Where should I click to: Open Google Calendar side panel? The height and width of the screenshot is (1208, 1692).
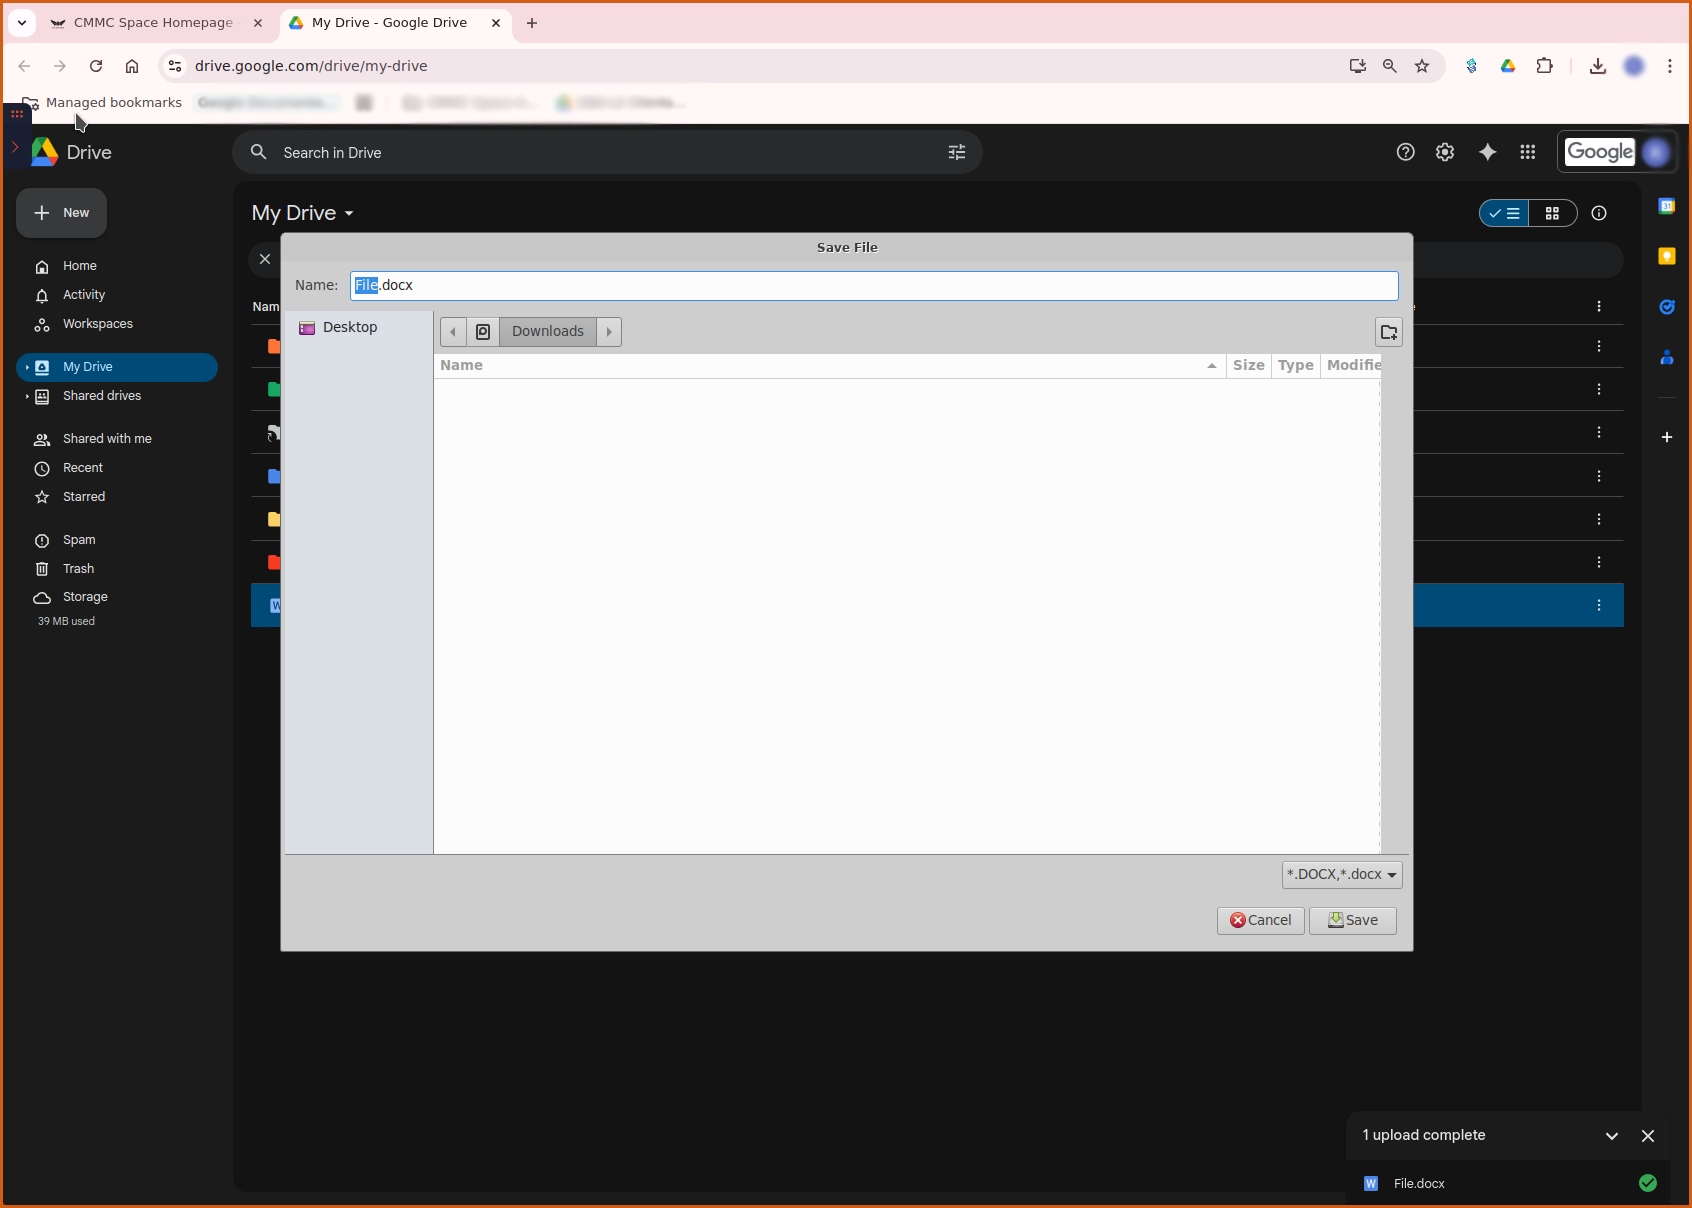coord(1667,206)
